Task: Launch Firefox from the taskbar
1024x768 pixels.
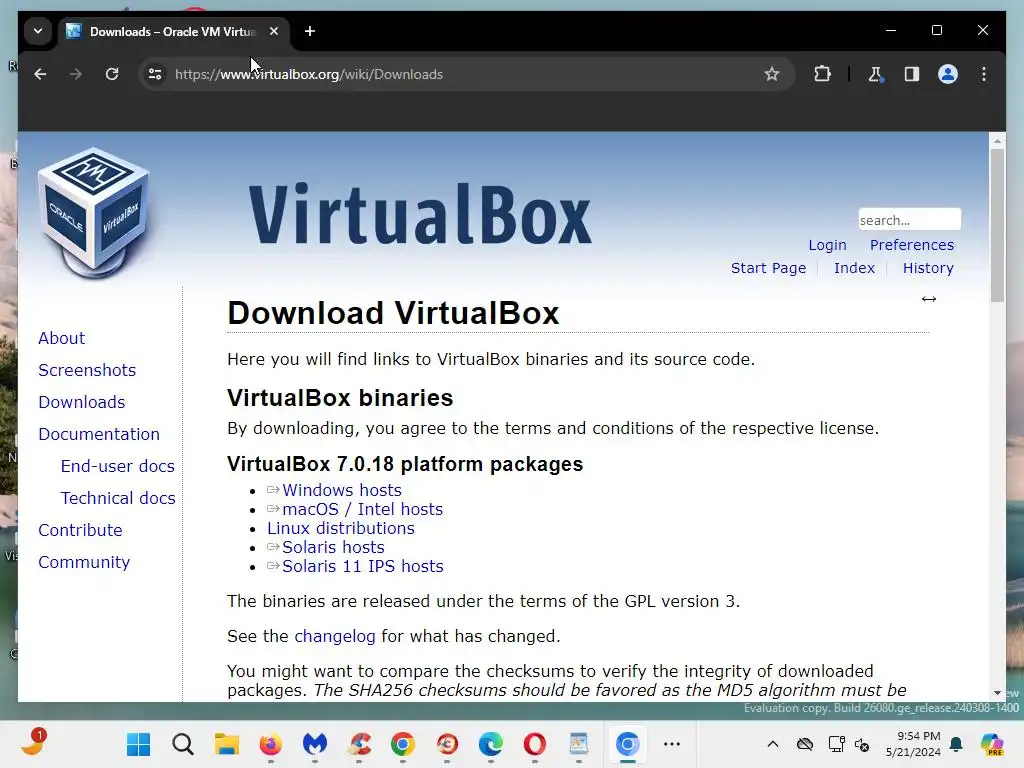Action: [270, 744]
